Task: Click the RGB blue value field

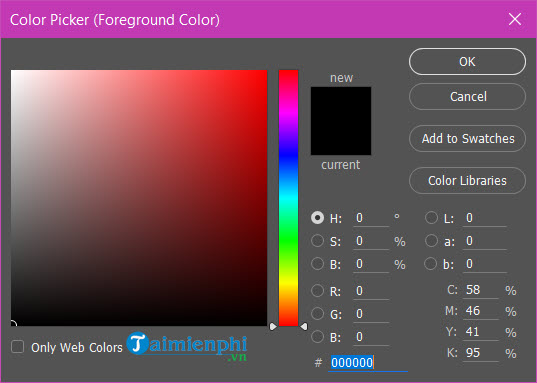Action: click(x=371, y=337)
